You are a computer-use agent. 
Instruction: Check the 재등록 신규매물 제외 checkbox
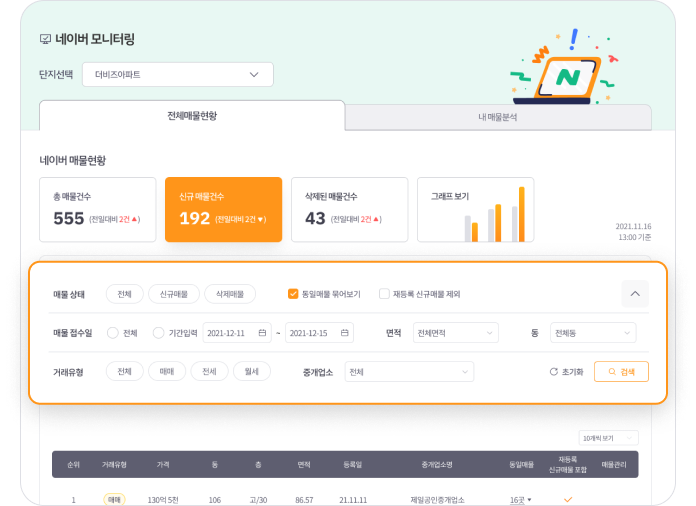(x=384, y=294)
